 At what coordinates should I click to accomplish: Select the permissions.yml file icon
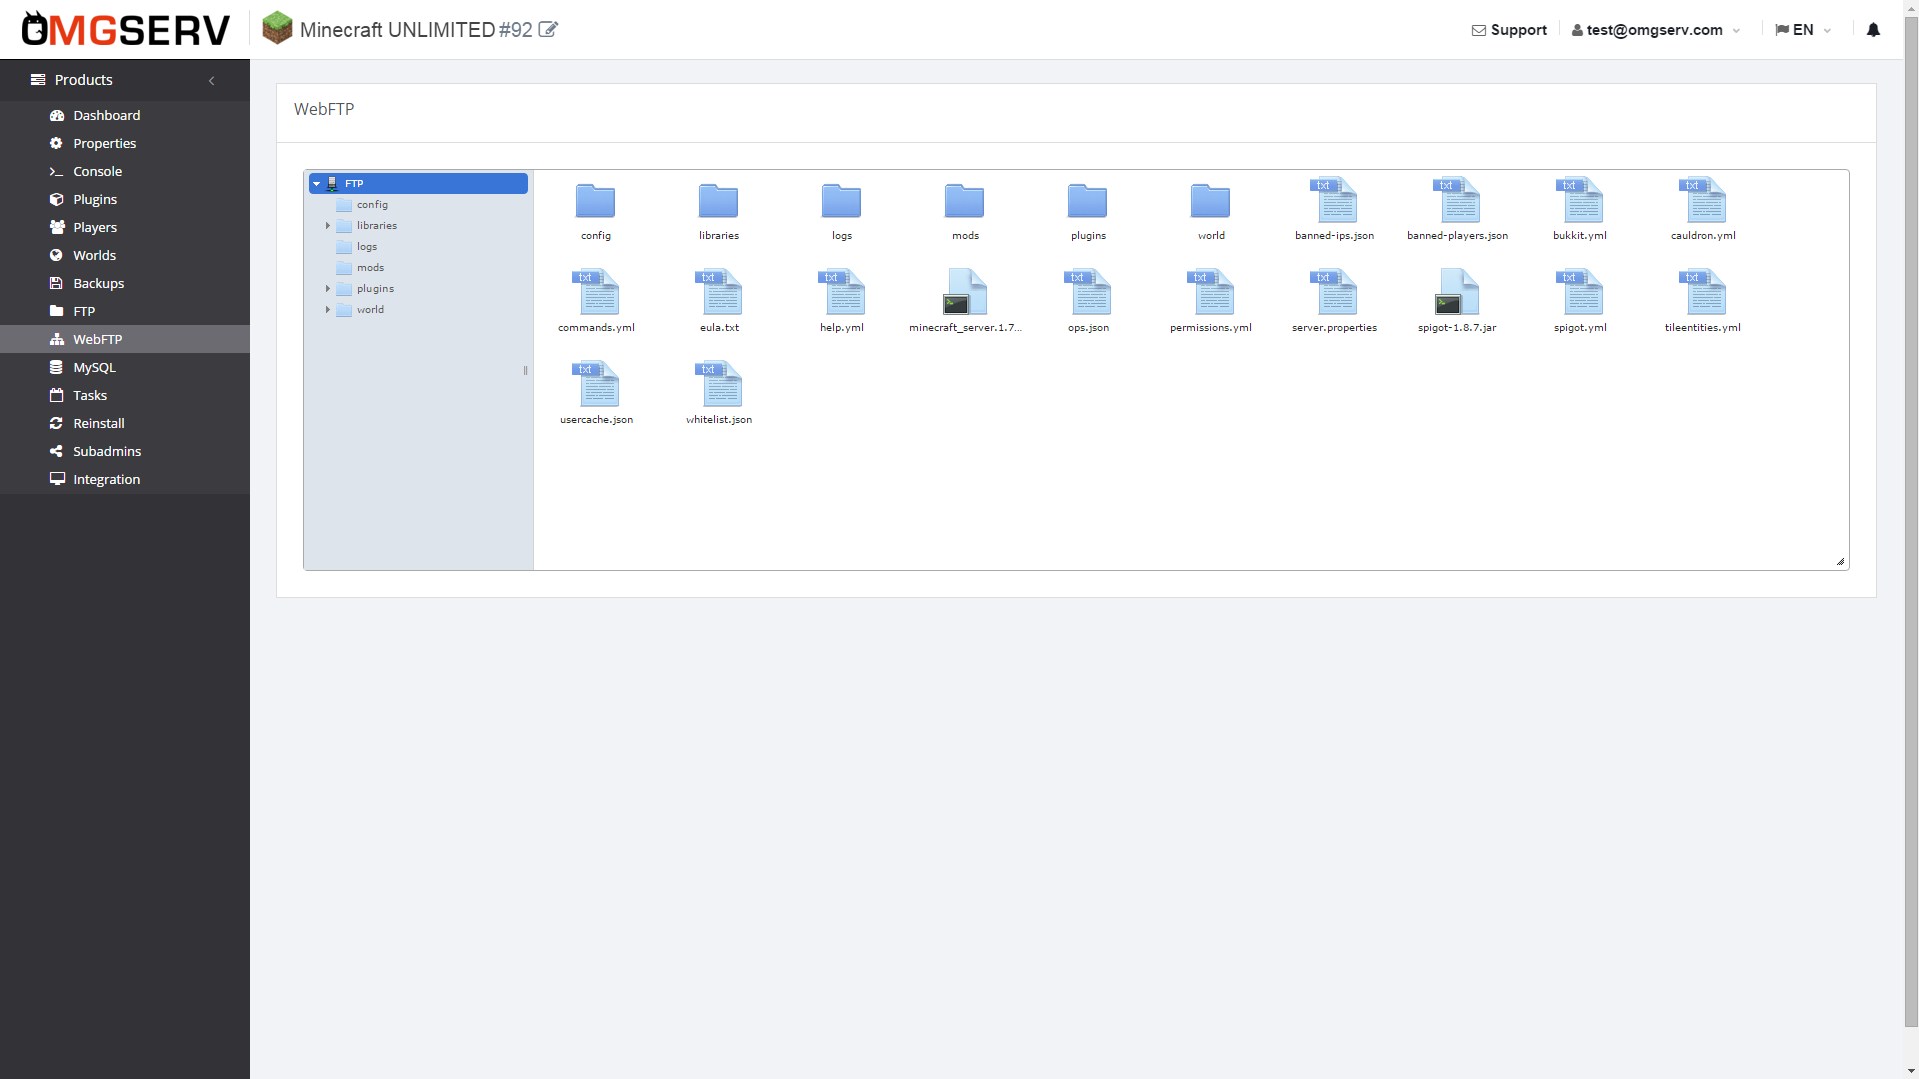1211,292
